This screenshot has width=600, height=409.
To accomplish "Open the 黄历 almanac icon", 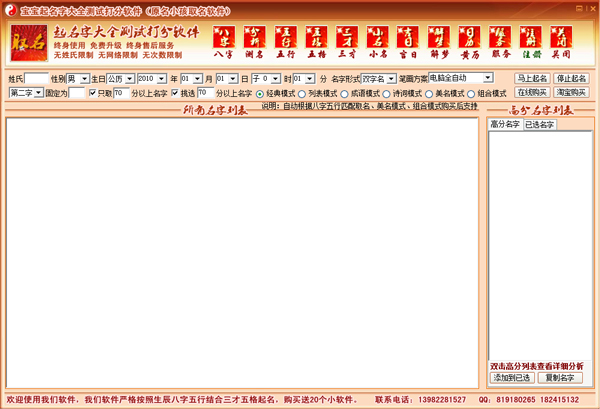I will (x=472, y=41).
